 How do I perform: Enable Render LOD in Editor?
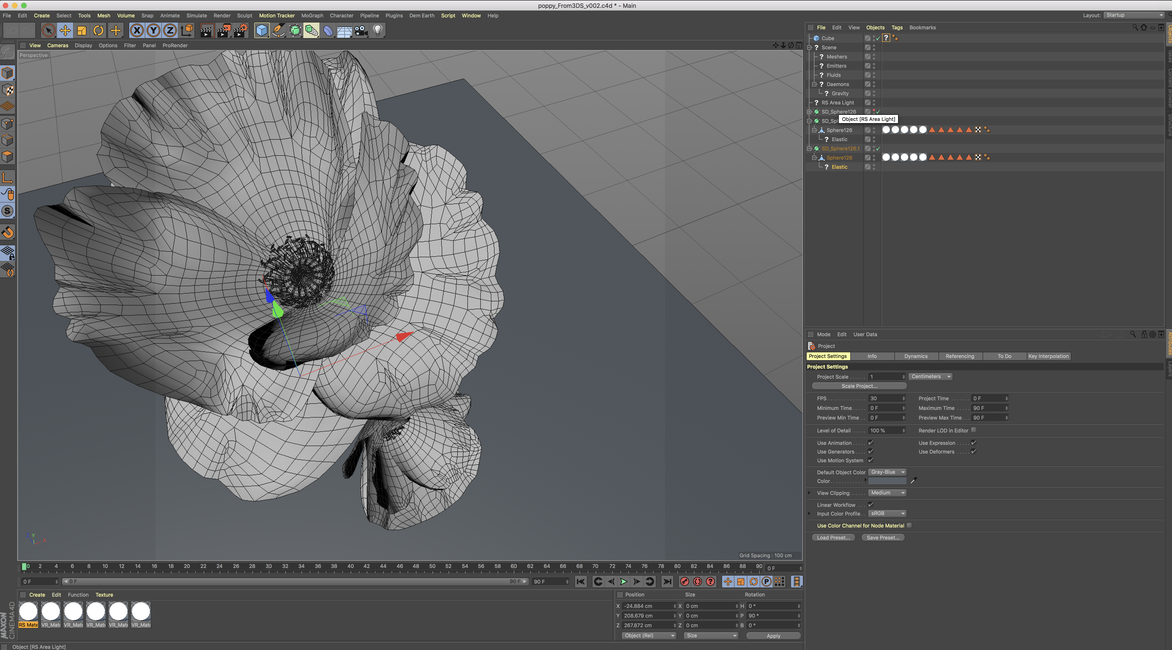click(x=973, y=430)
